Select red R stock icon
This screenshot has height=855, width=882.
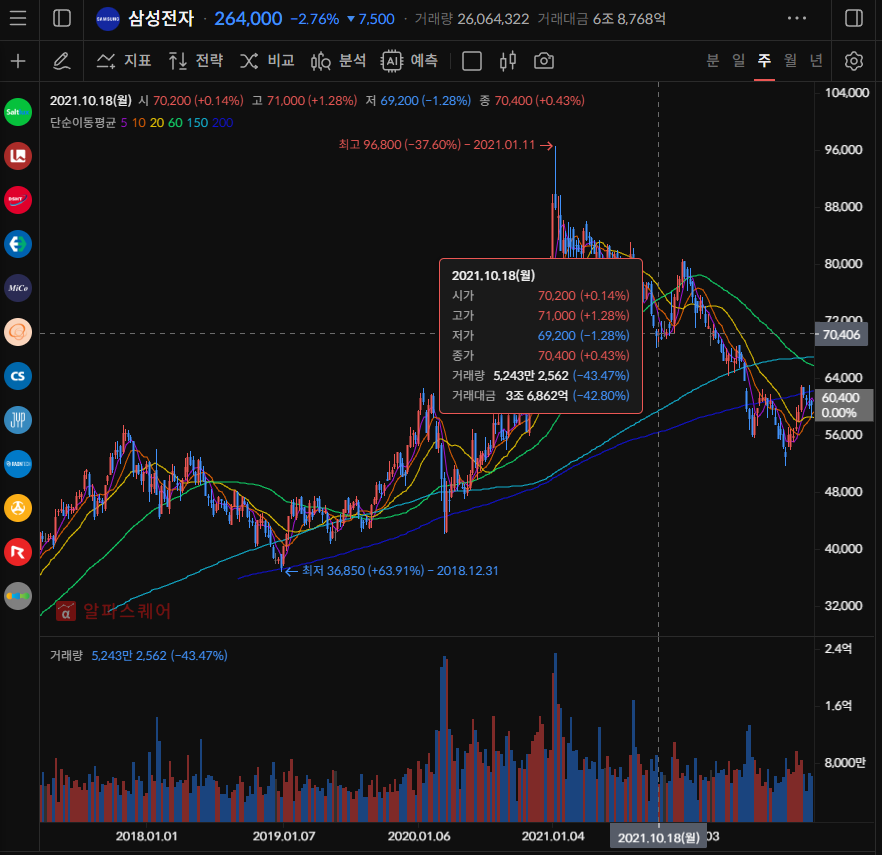coord(18,552)
